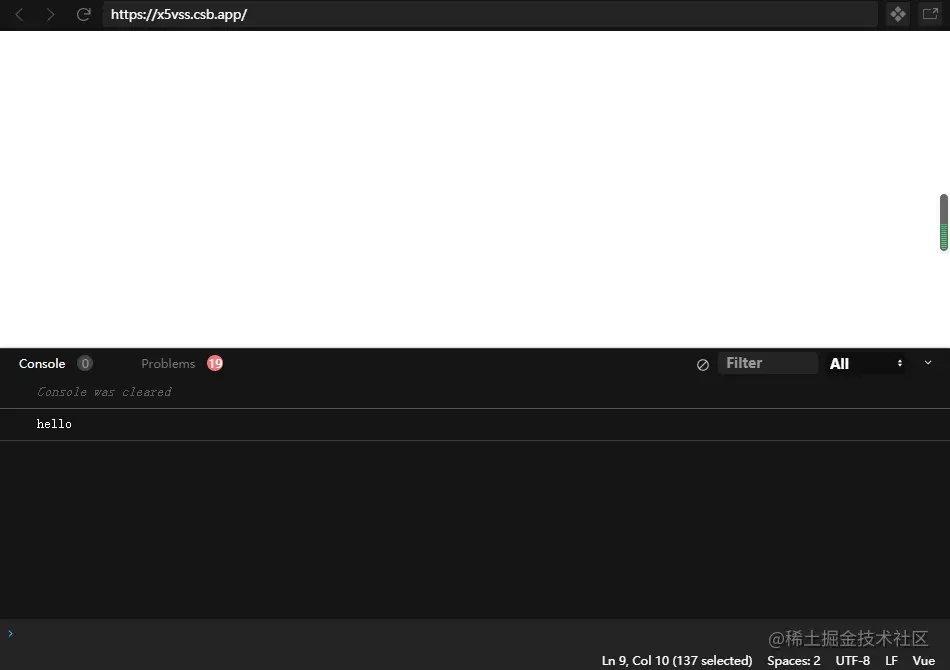Open the All log level dropdown

pyautogui.click(x=866, y=363)
